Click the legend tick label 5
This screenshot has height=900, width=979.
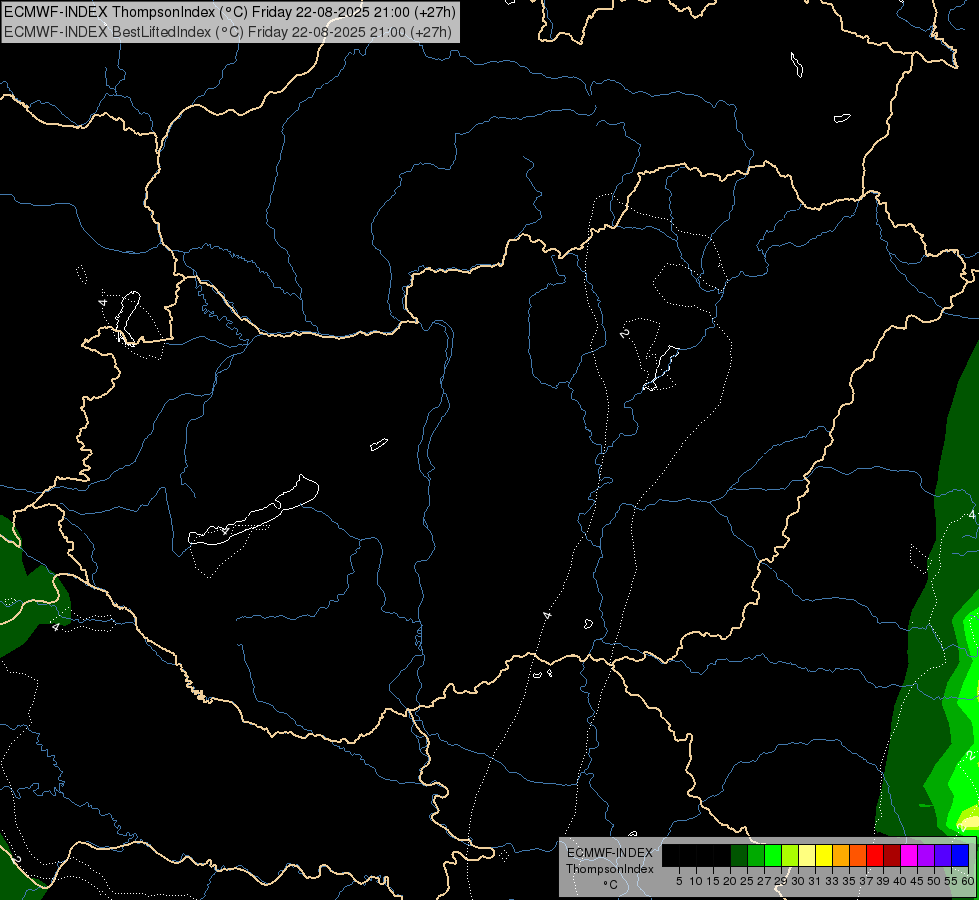point(679,881)
